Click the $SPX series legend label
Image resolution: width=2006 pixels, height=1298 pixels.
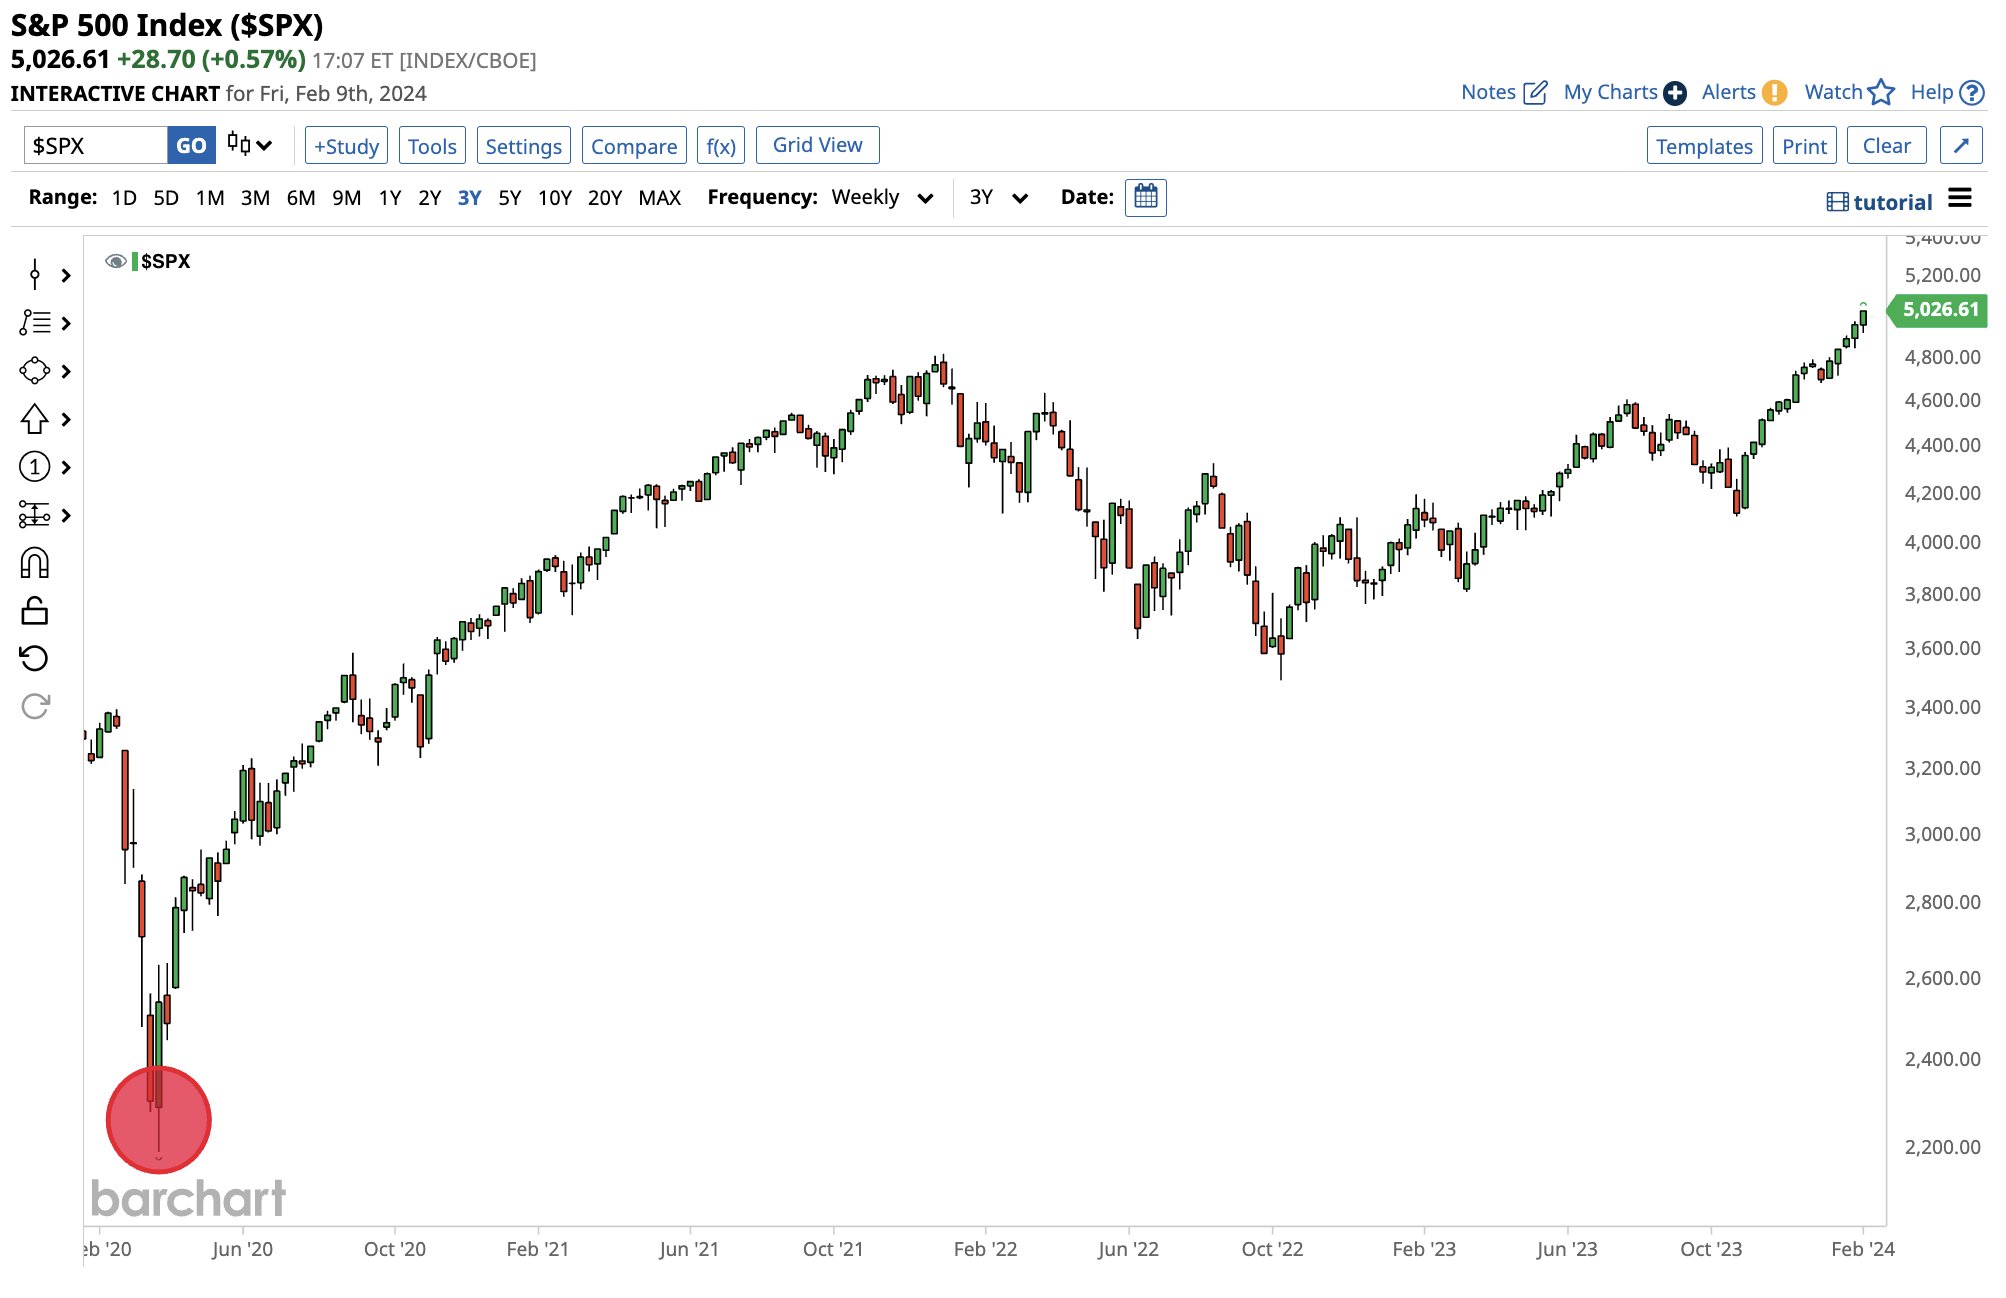166,261
